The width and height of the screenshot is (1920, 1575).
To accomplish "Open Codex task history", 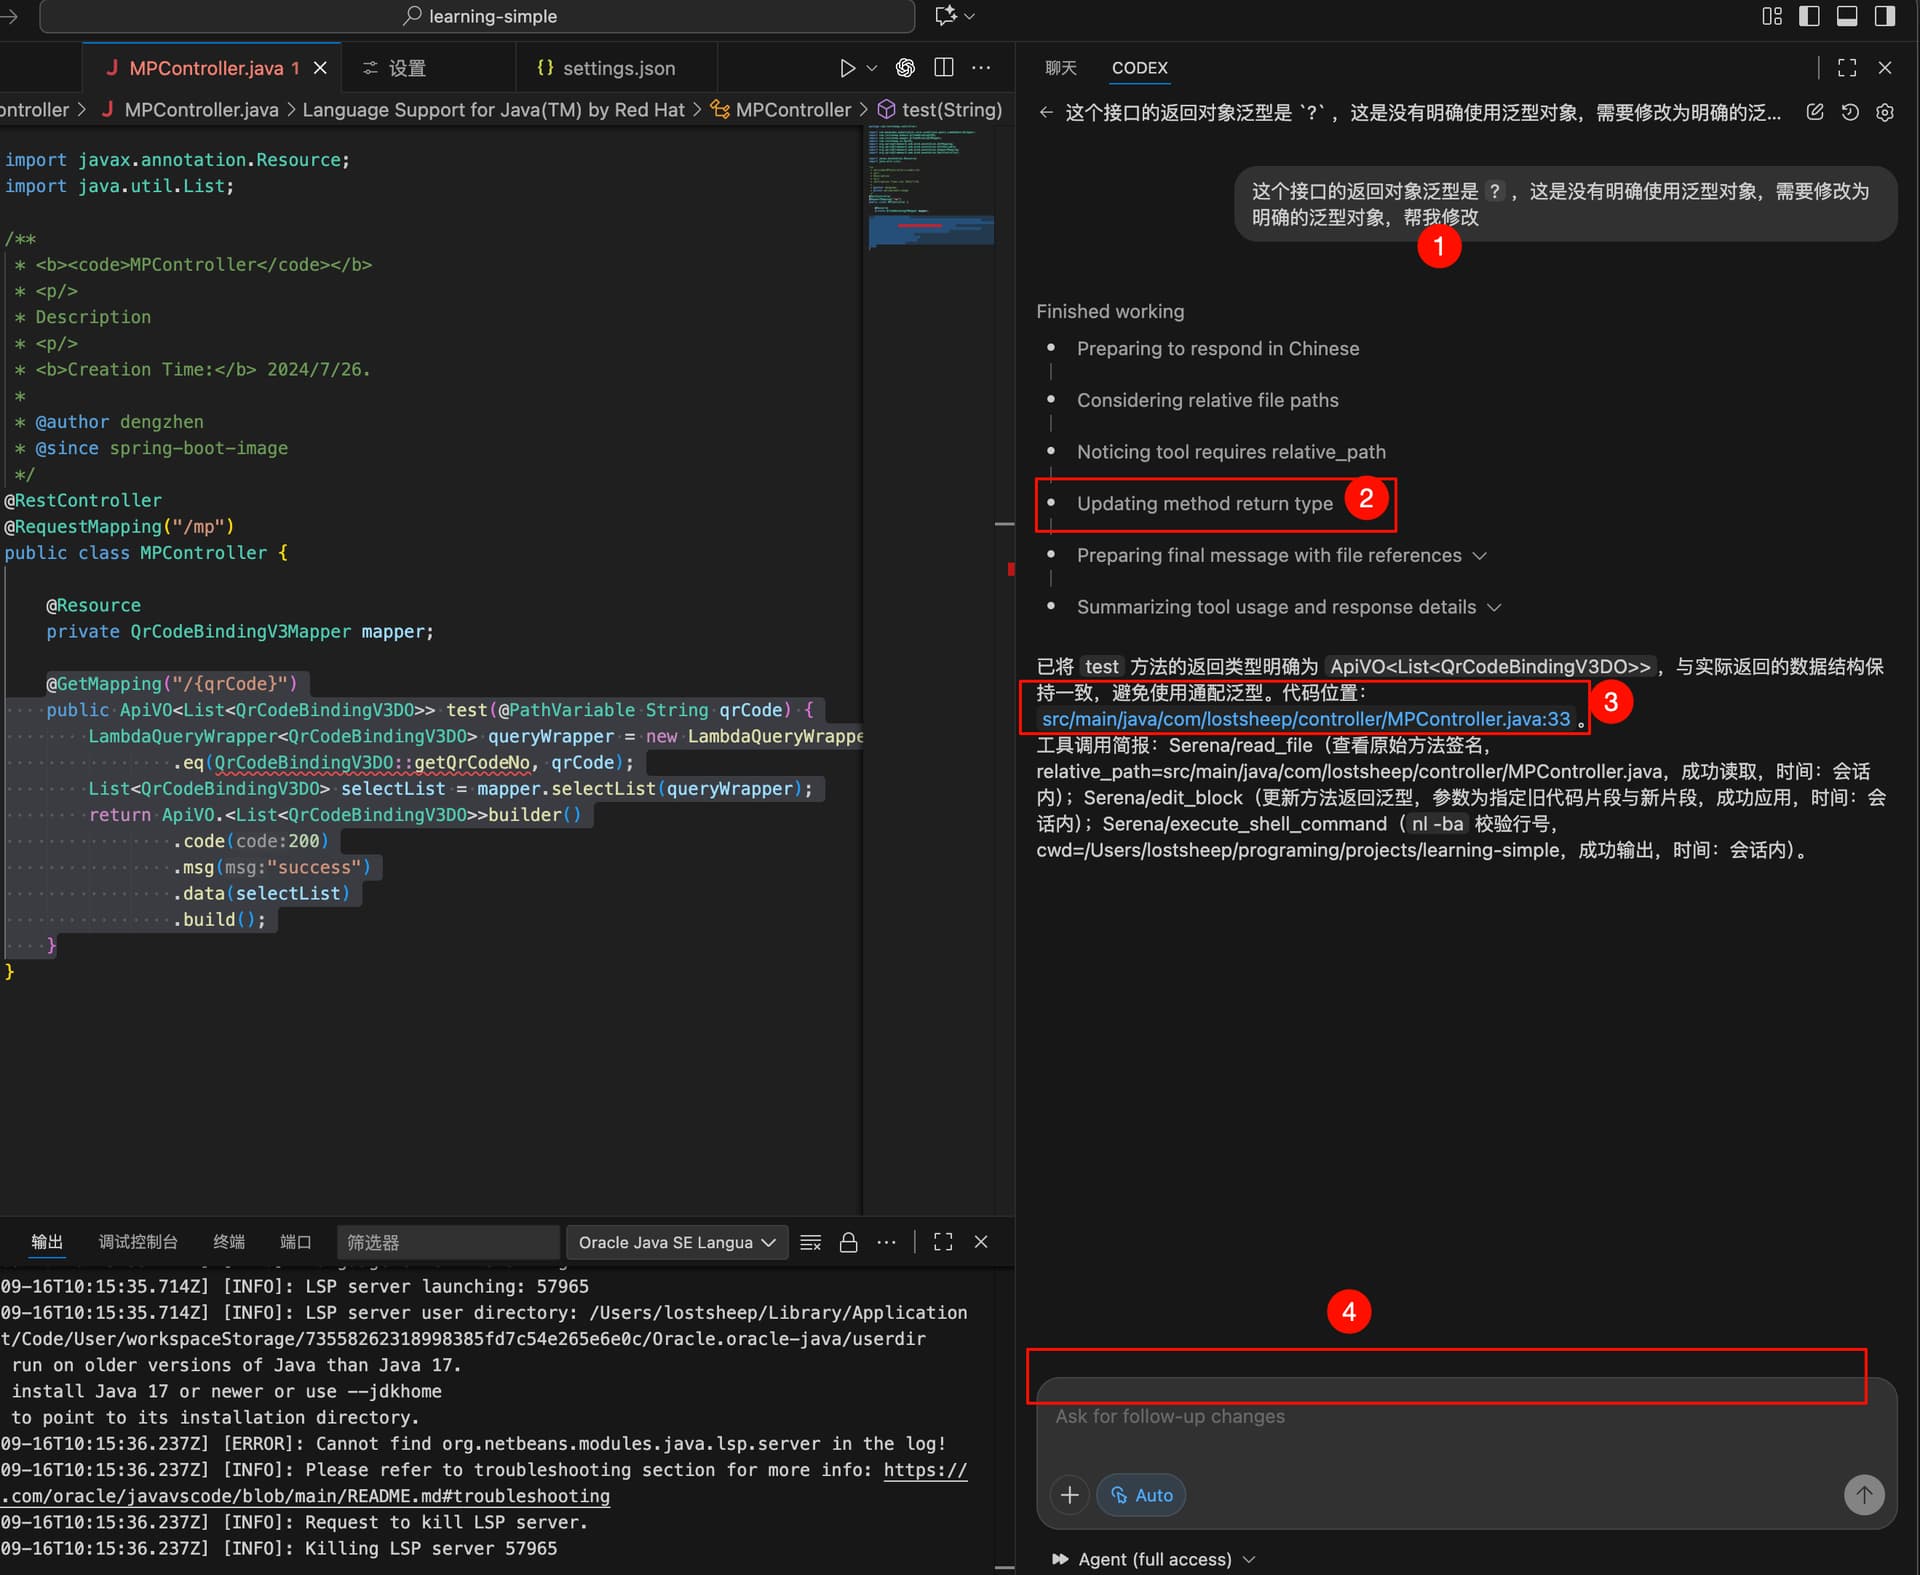I will pyautogui.click(x=1850, y=112).
